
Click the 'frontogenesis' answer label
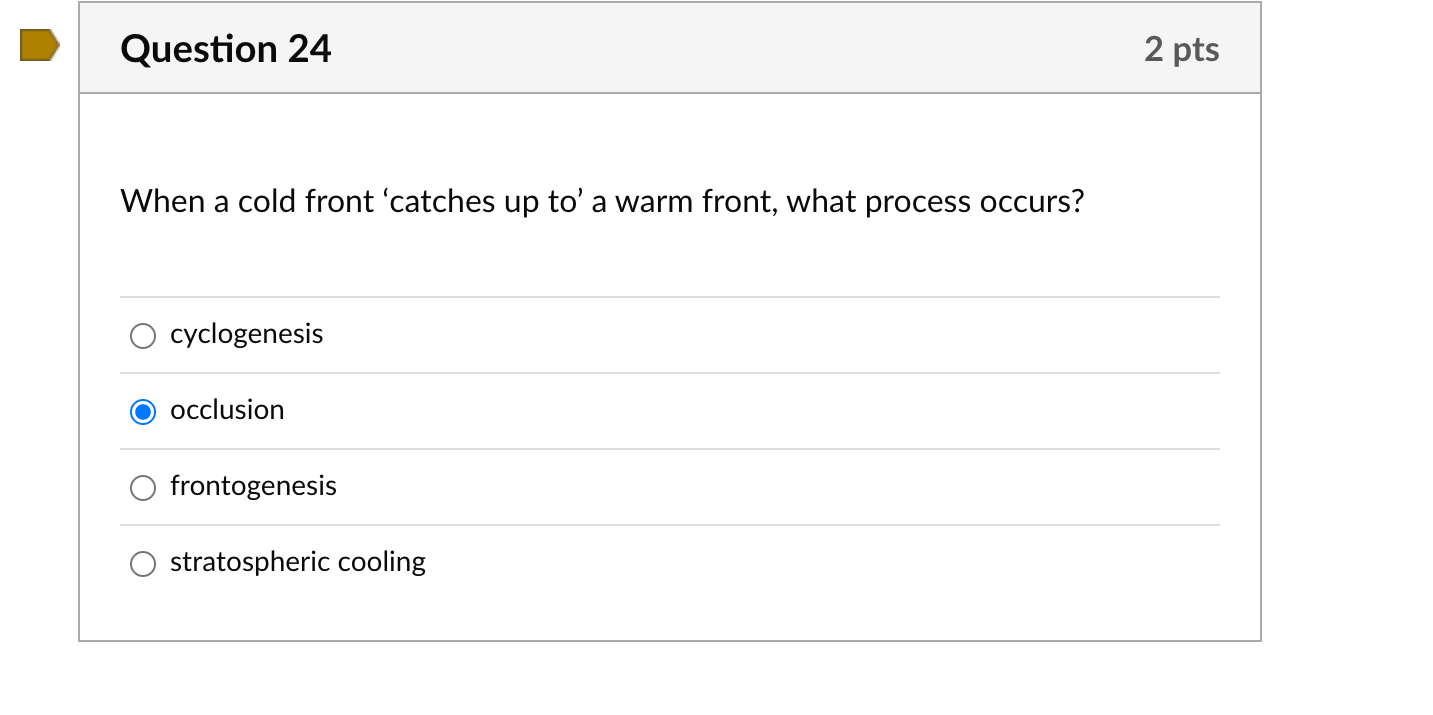(x=253, y=486)
